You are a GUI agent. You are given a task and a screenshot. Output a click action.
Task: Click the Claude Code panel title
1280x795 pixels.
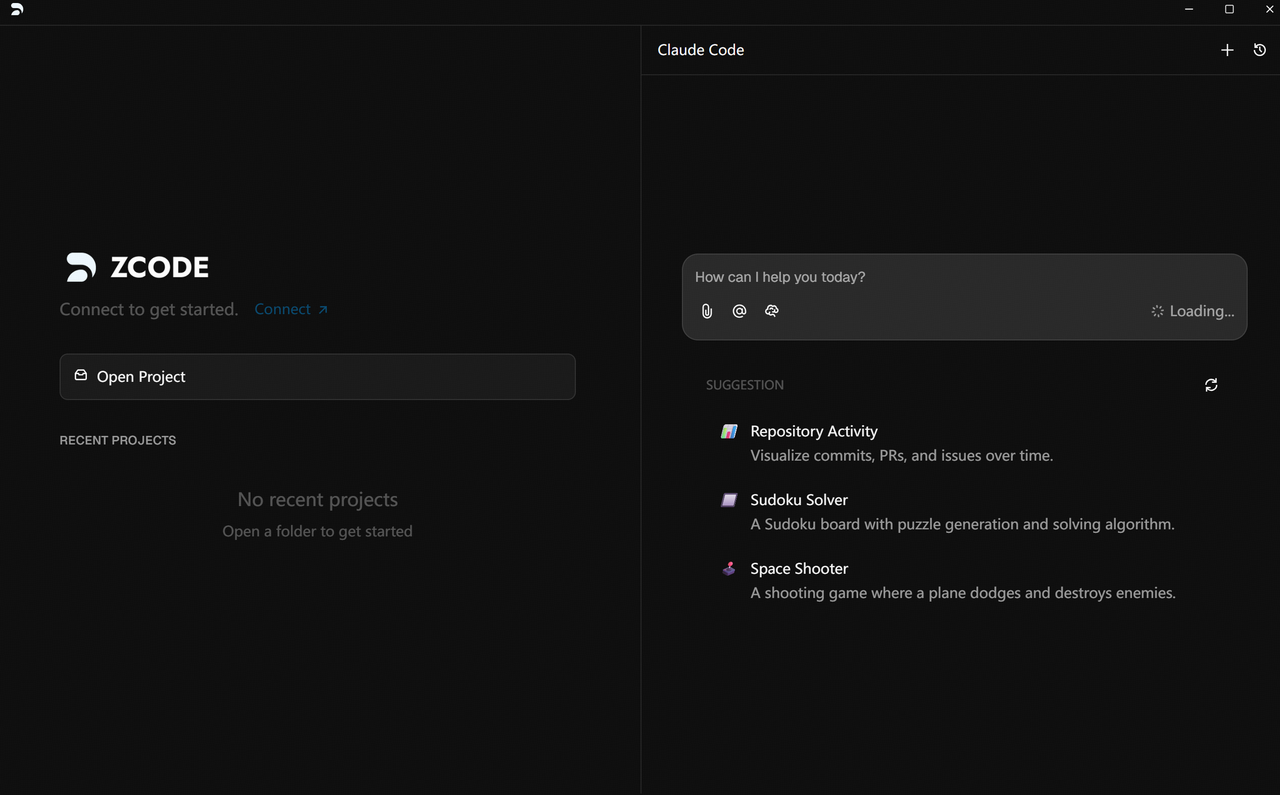click(700, 50)
